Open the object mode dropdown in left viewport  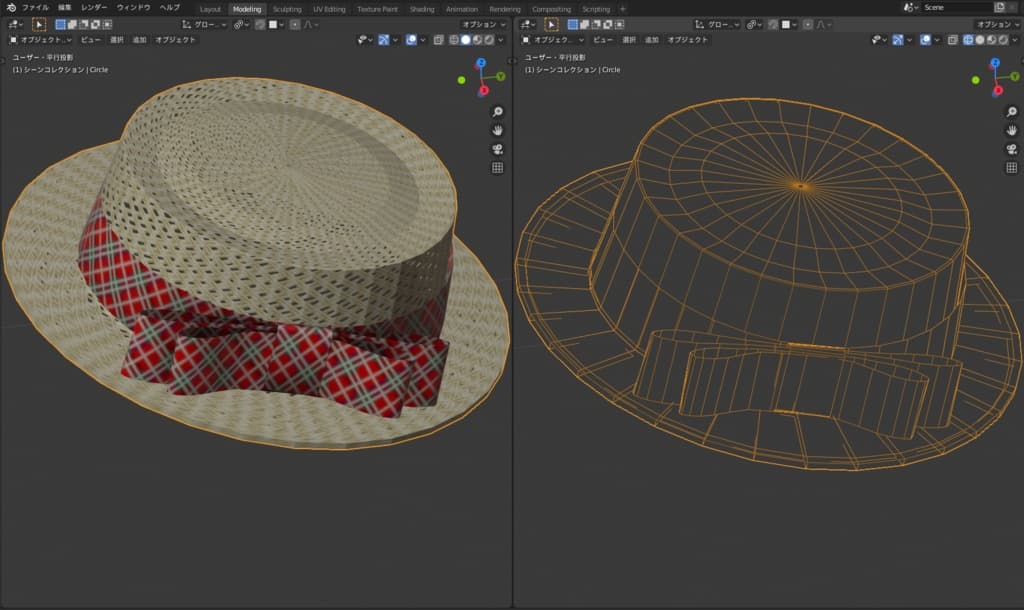[41, 40]
